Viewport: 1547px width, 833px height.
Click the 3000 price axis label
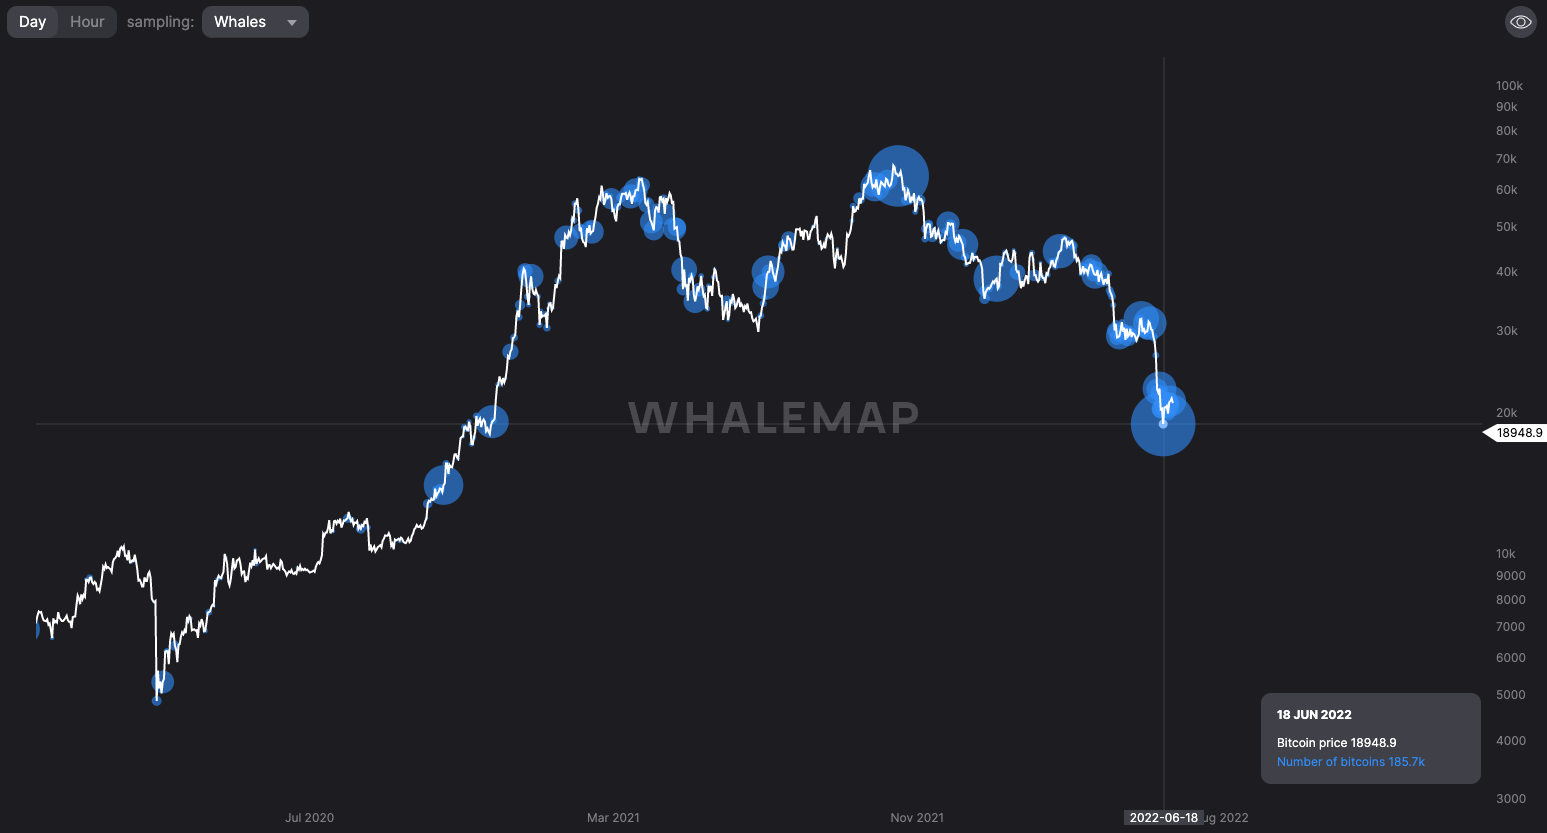[x=1511, y=799]
